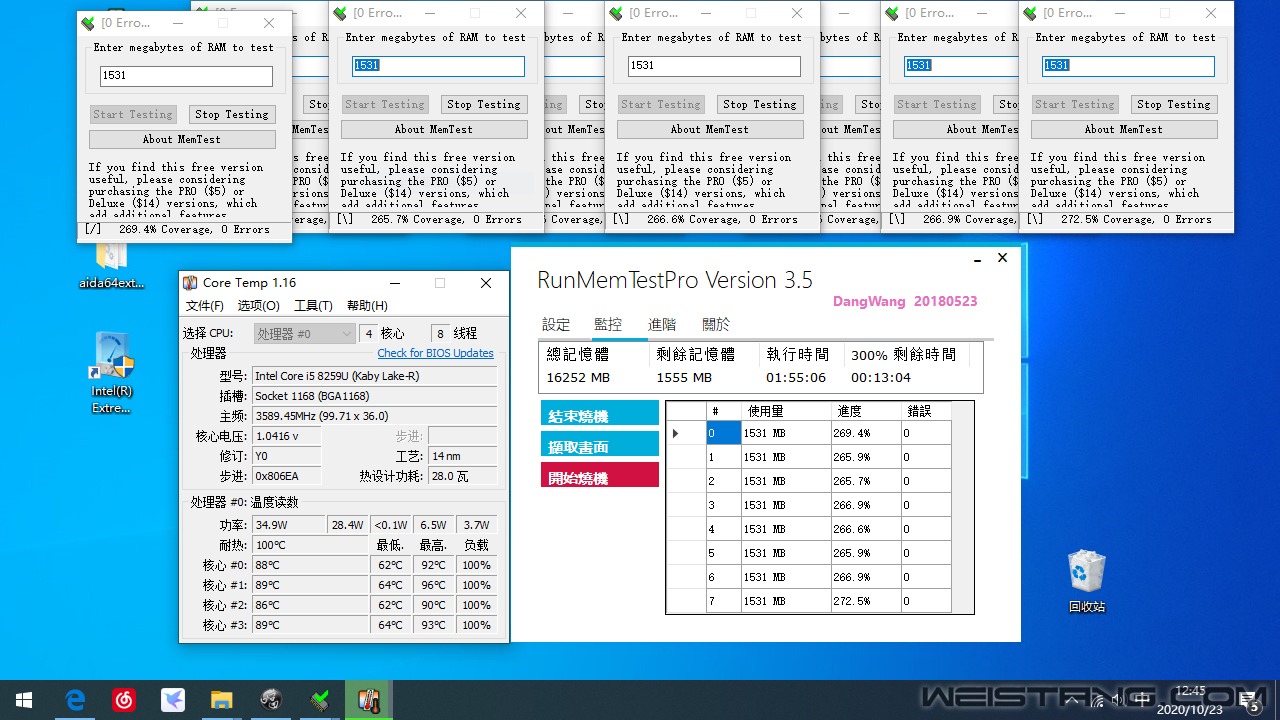The width and height of the screenshot is (1280, 720).
Task: Click the 擷取畫面 capture button
Action: pos(600,445)
